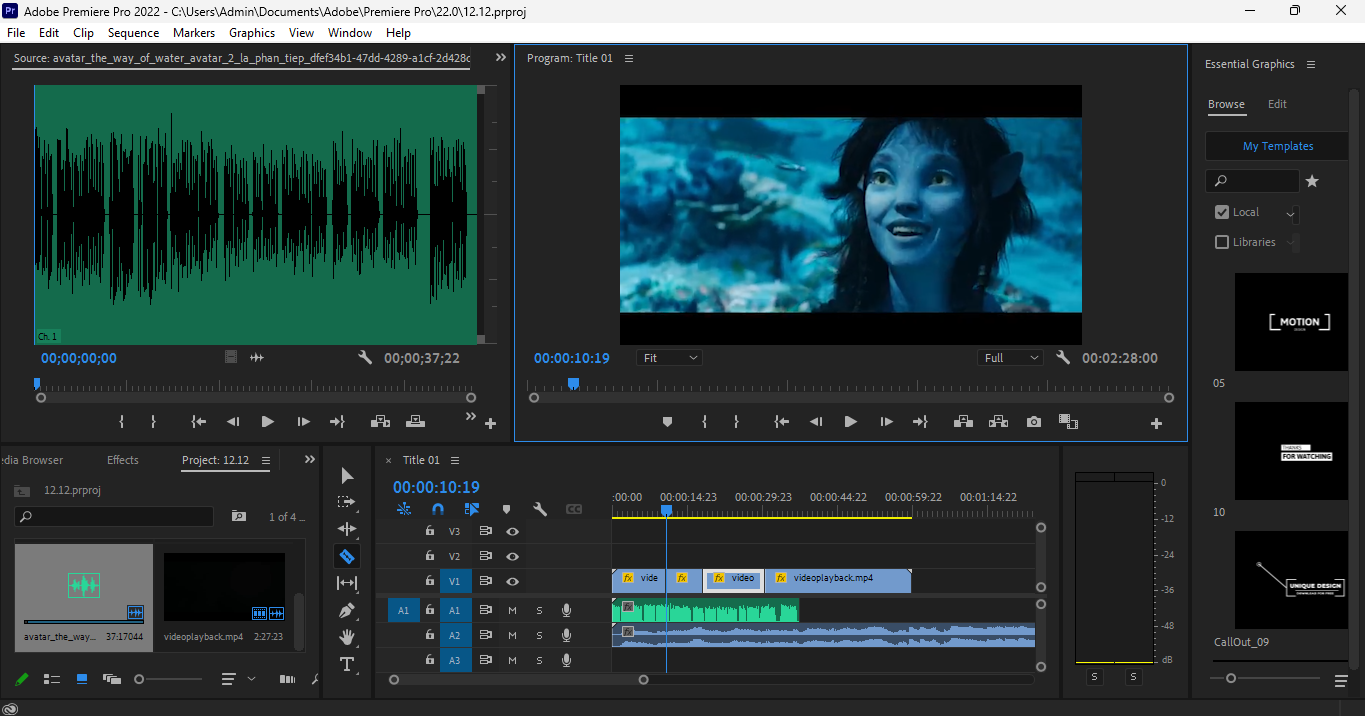Switch to Edit tab in Essential Graphics
The width and height of the screenshot is (1365, 716).
coord(1277,104)
